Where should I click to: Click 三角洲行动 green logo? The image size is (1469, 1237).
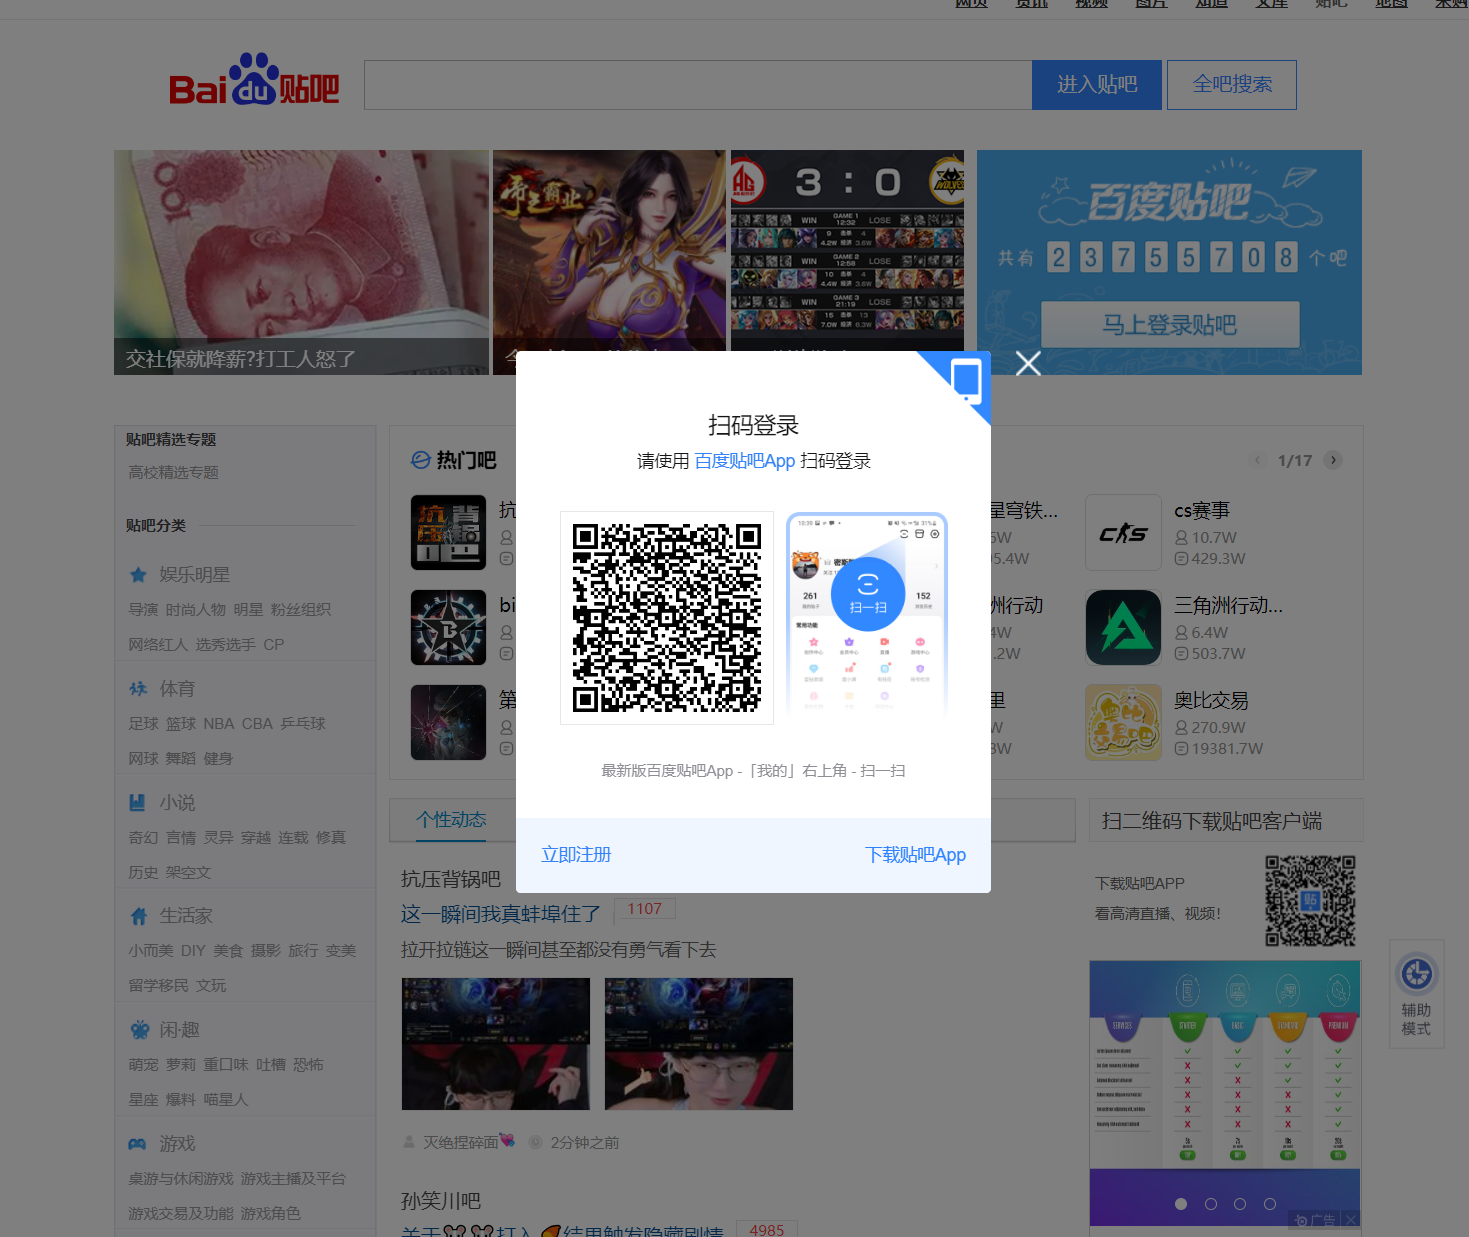point(1123,628)
